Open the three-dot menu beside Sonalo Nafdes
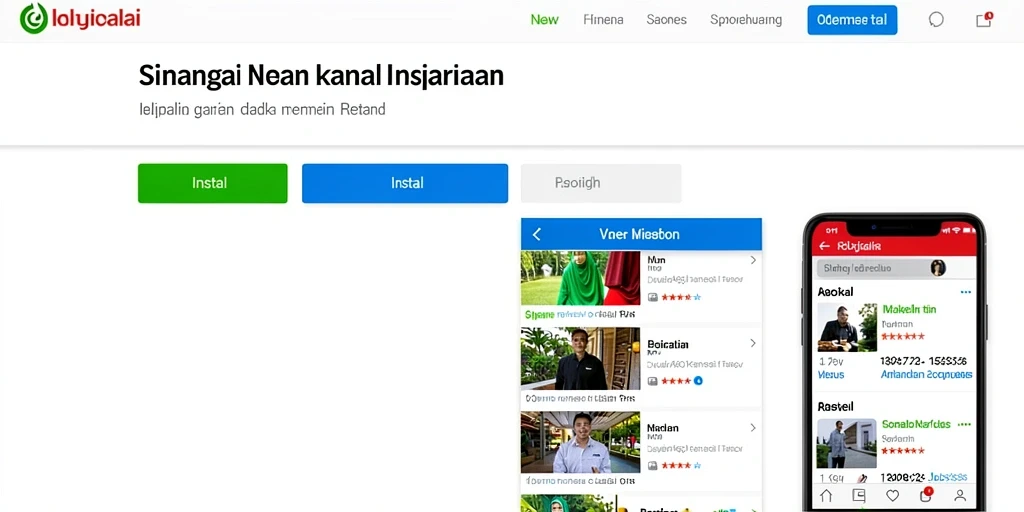This screenshot has height=512, width=1024. [x=964, y=424]
